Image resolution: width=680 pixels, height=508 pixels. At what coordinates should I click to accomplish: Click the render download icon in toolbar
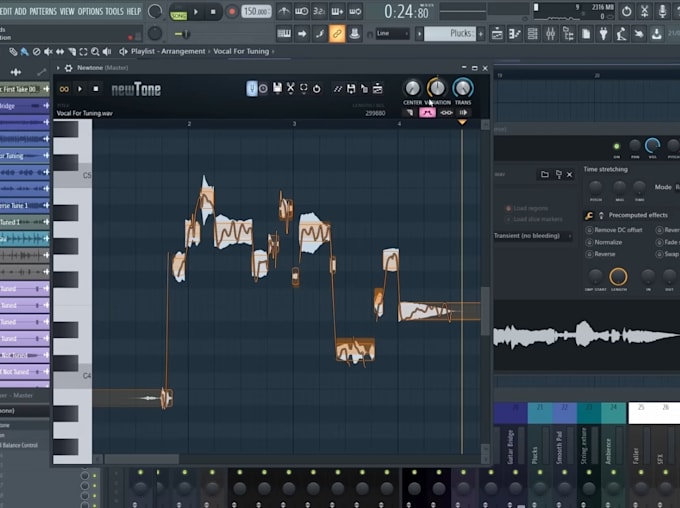click(657, 33)
